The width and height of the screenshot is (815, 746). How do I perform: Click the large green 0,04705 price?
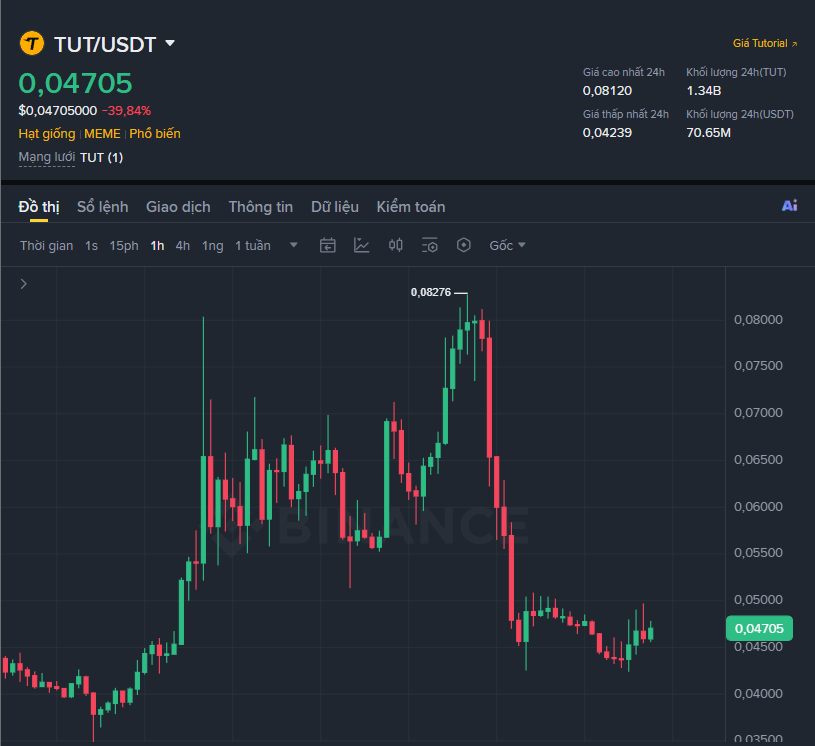click(75, 83)
